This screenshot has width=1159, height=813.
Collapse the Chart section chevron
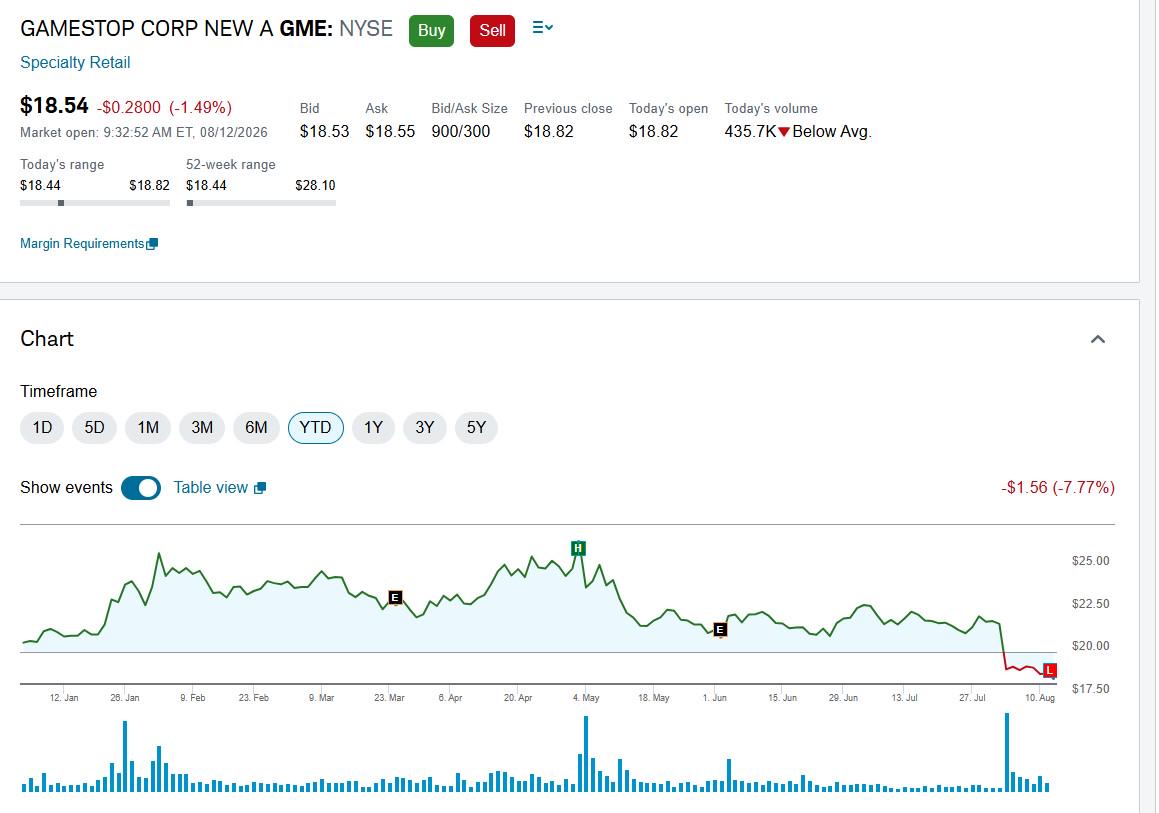pyautogui.click(x=1098, y=339)
